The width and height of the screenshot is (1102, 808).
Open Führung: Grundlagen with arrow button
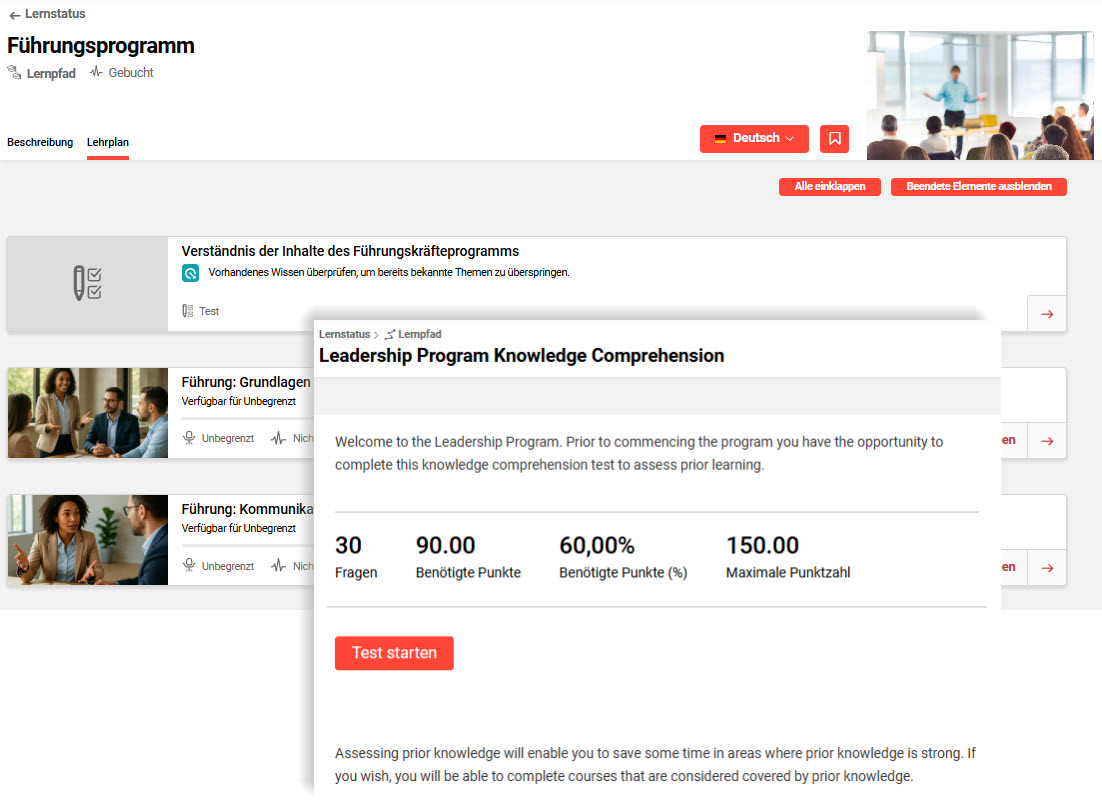1046,440
